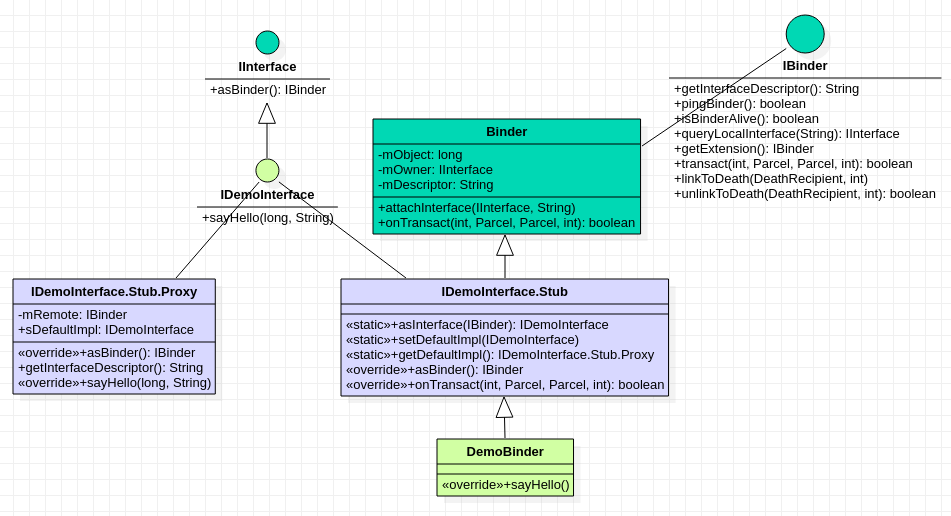Screen dimensions: 951x516
Task: Select the IDemoInterface.Stub.Proxy class header
Action: [114, 292]
